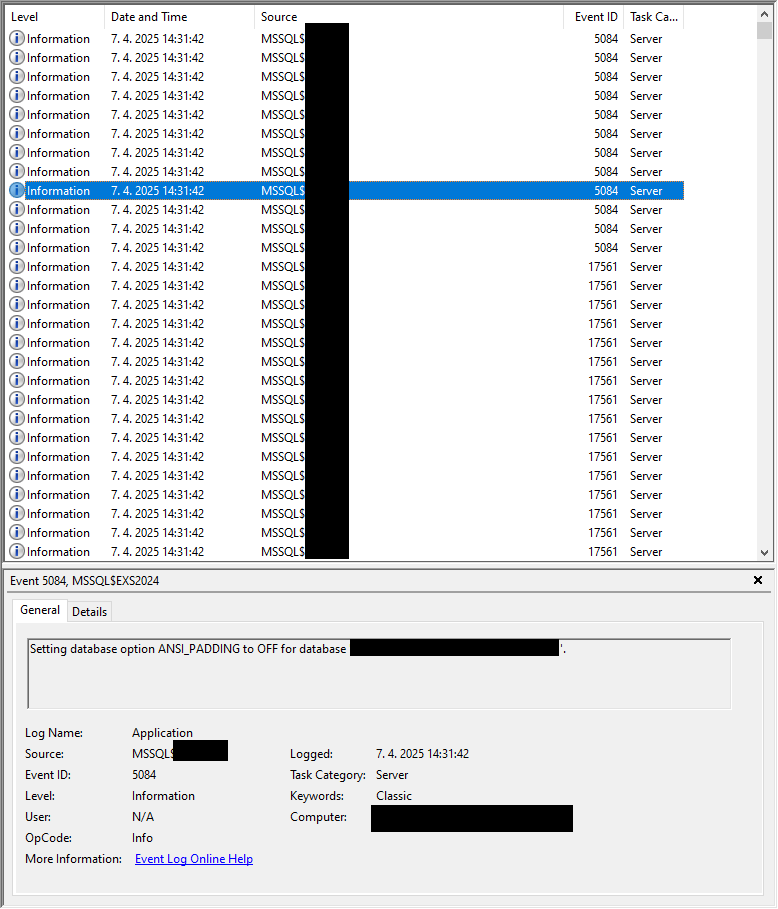Image resolution: width=778 pixels, height=909 pixels.
Task: Select the Logged timestamp value in details
Action: point(422,754)
